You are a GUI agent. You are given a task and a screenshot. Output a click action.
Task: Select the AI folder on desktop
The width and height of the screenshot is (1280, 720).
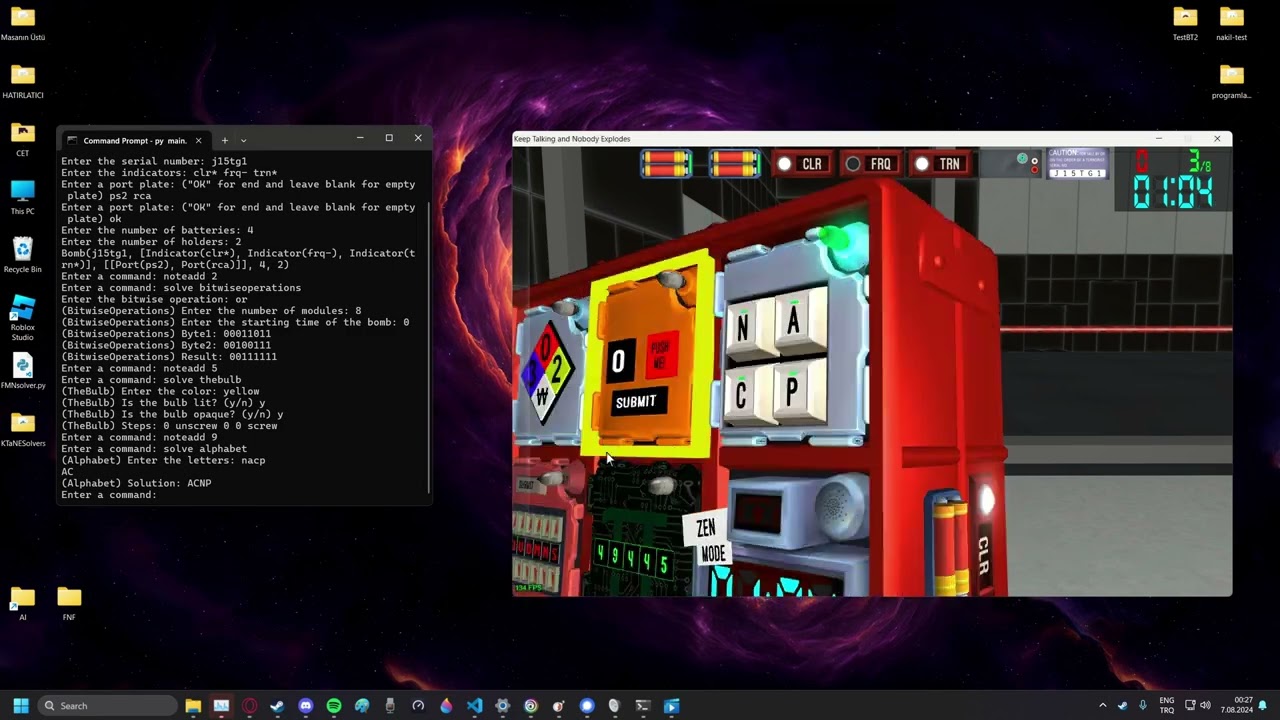coord(22,603)
